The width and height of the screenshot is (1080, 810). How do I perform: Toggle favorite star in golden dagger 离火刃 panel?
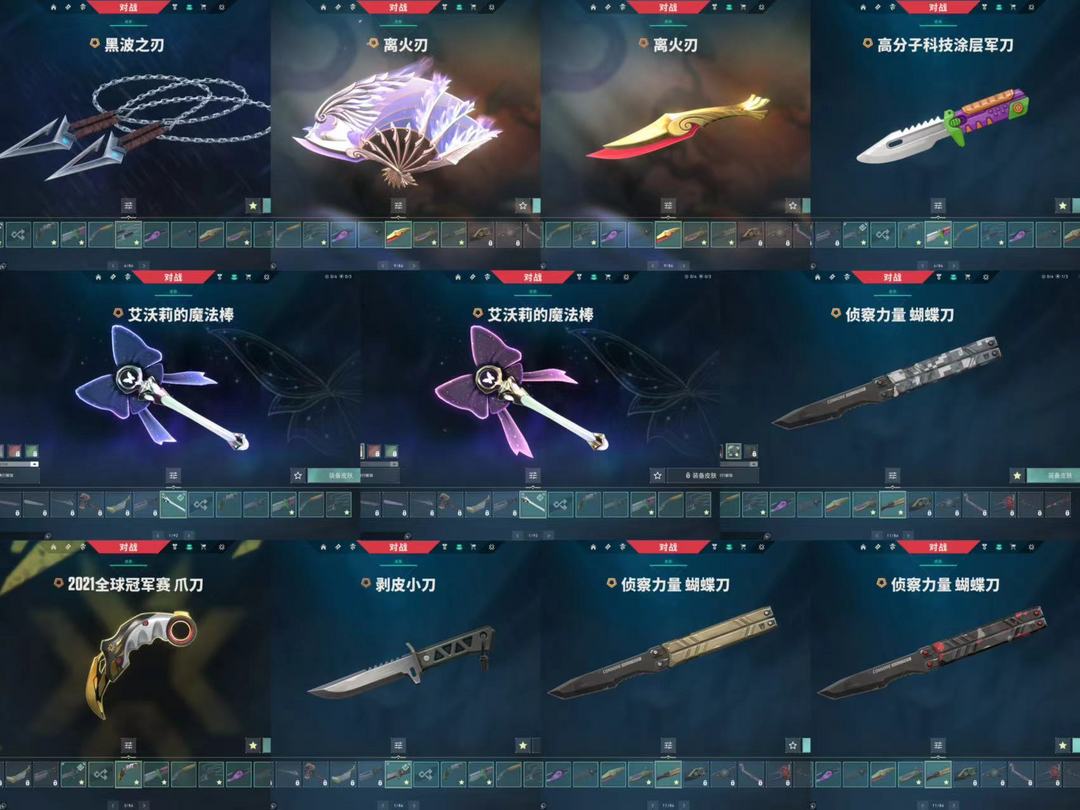click(793, 205)
